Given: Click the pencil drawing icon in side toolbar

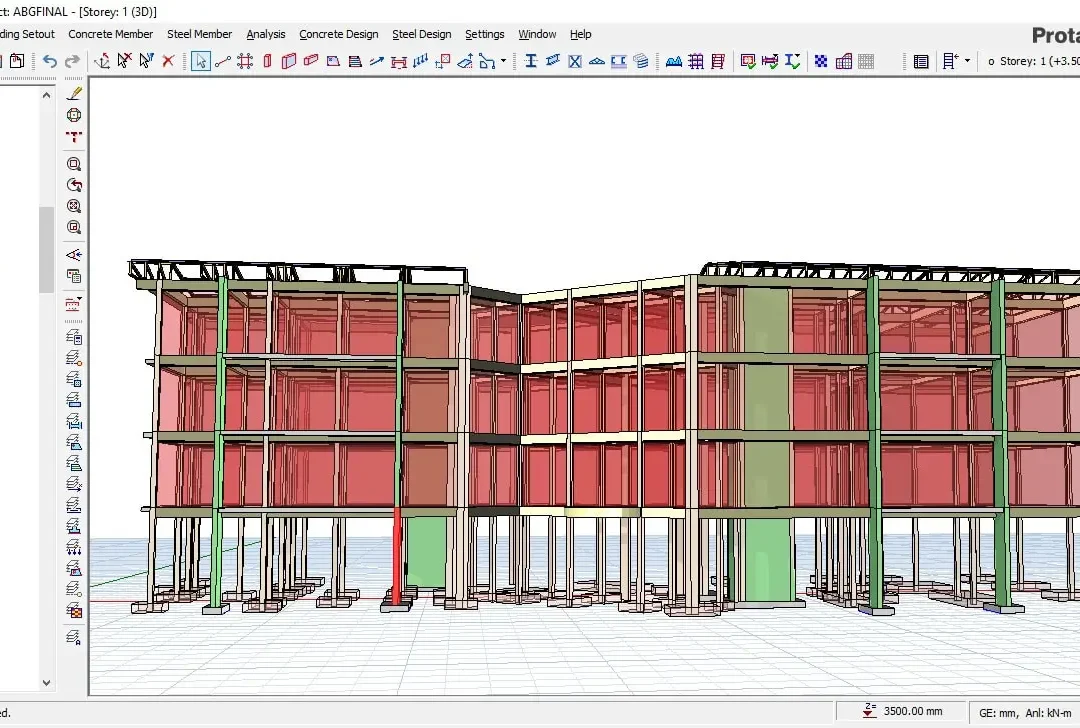Looking at the screenshot, I should (74, 93).
